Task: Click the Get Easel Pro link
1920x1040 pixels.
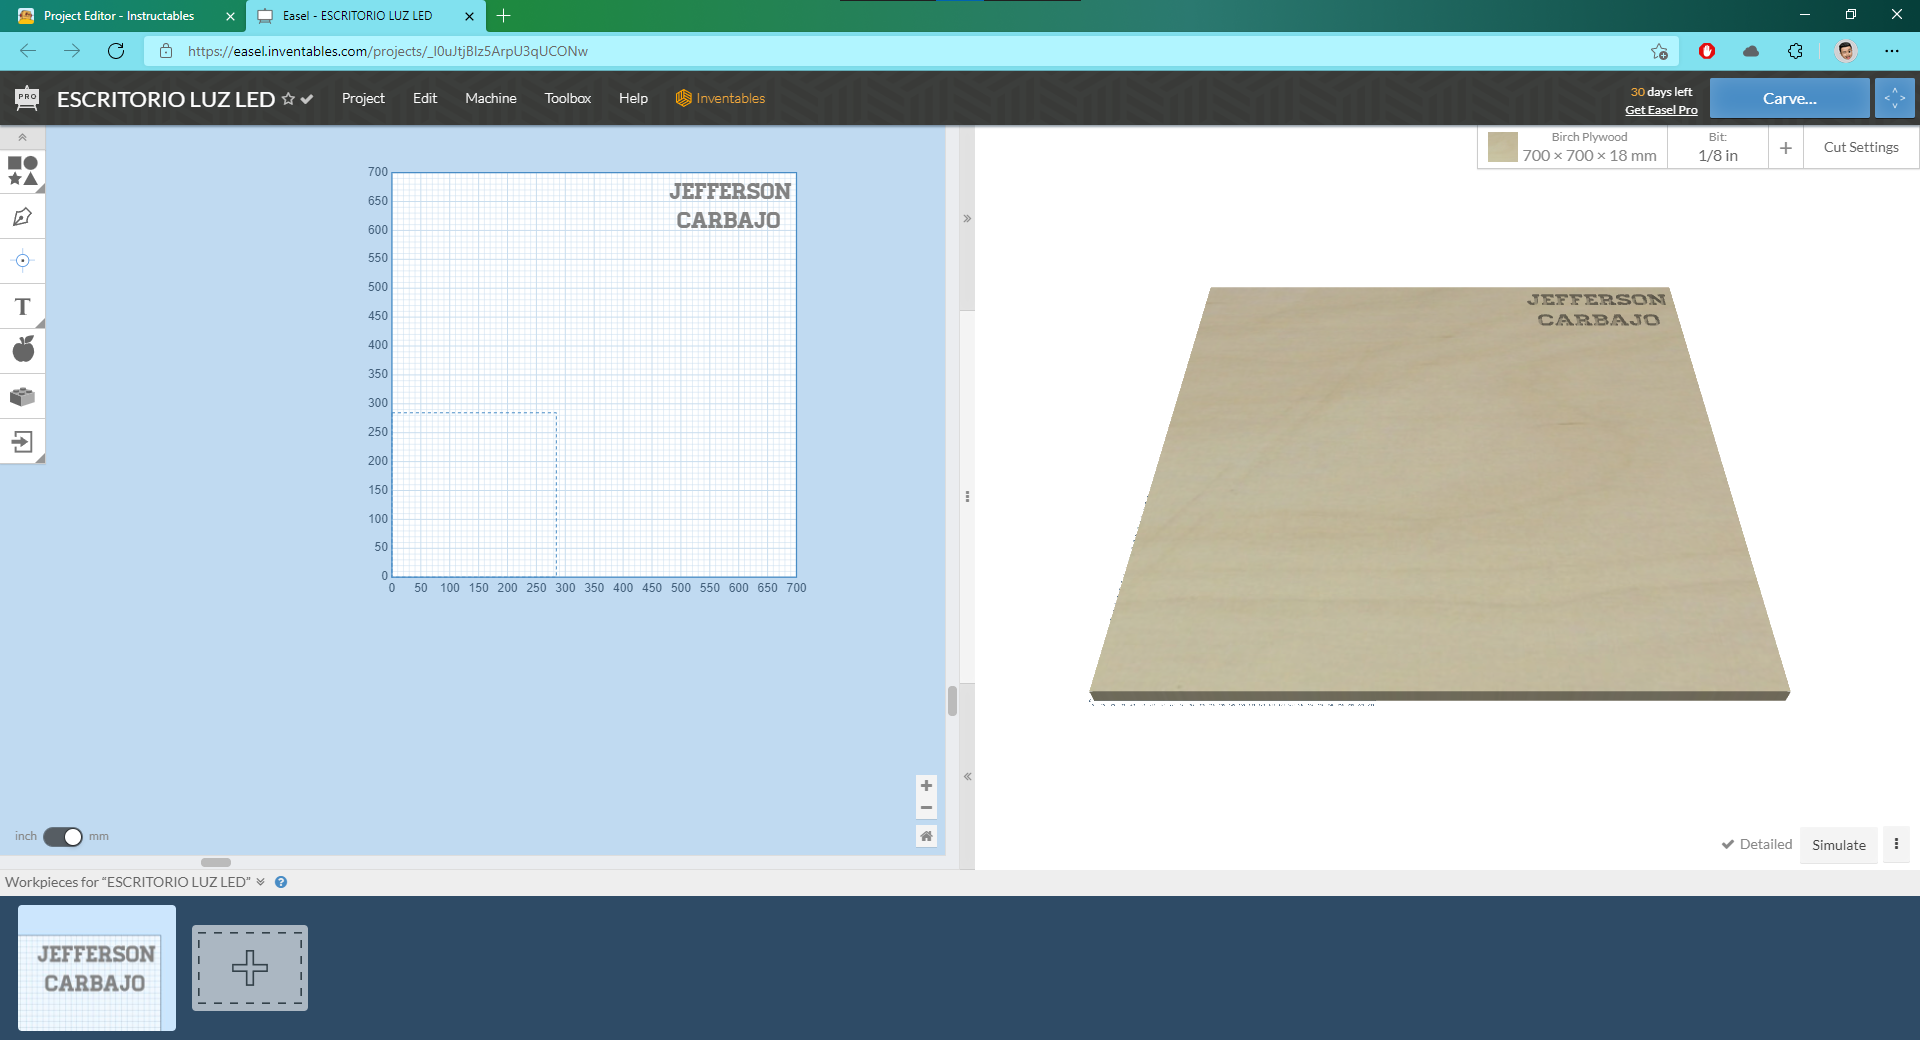Action: click(1661, 110)
